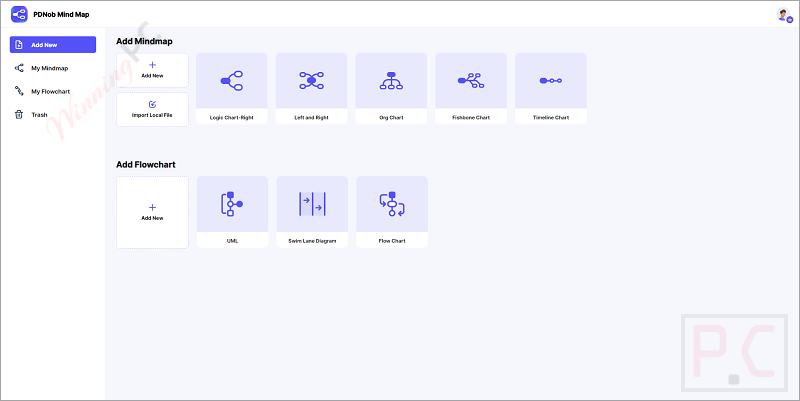Open the Flow Chart template icon
The image size is (800, 401).
tap(391, 204)
